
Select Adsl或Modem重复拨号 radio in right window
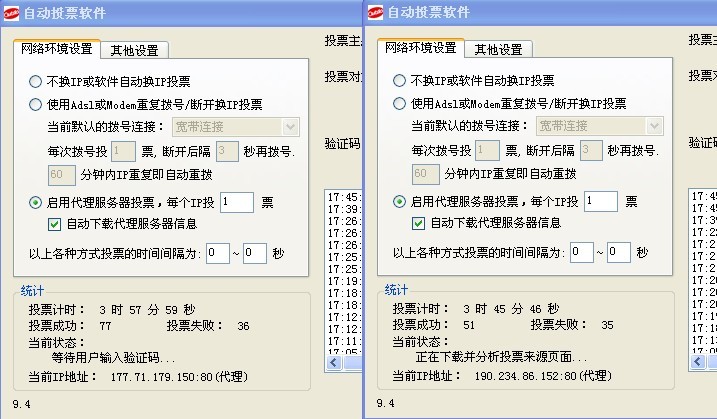(x=400, y=103)
